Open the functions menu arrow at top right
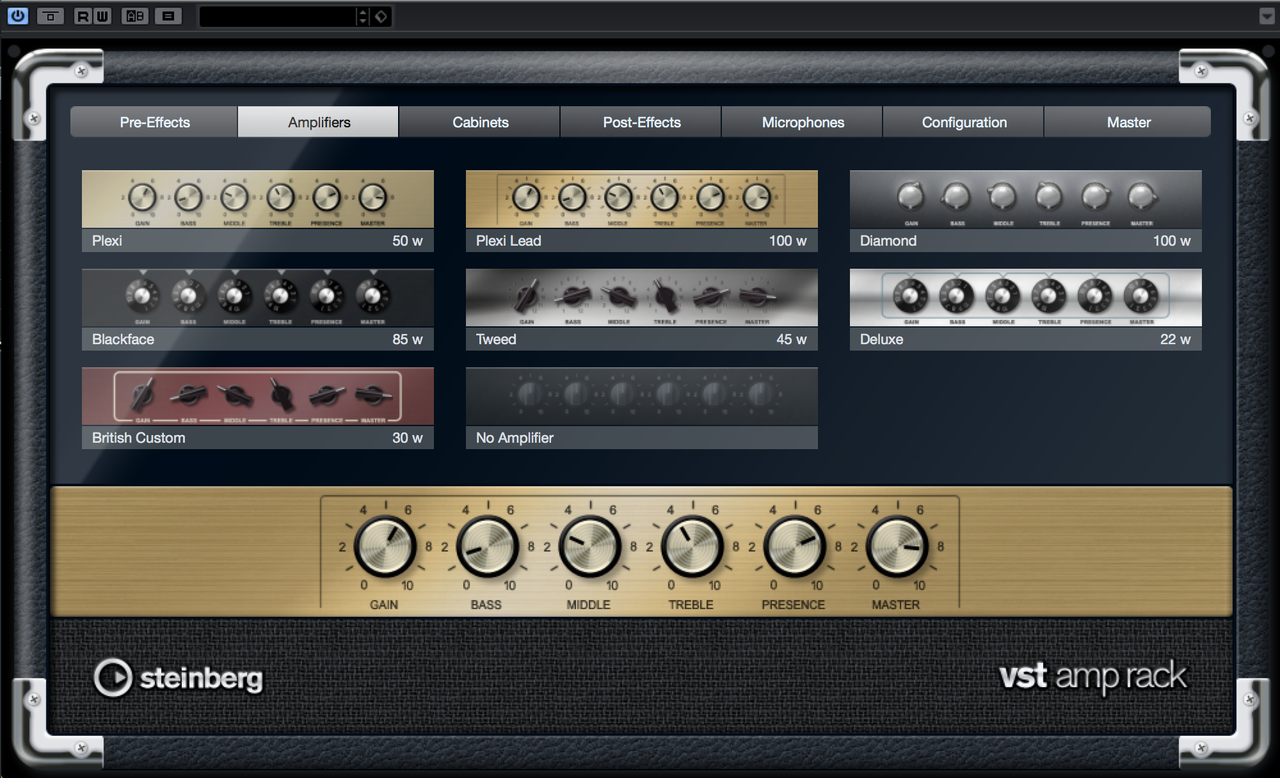The image size is (1280, 778). coord(1267,16)
